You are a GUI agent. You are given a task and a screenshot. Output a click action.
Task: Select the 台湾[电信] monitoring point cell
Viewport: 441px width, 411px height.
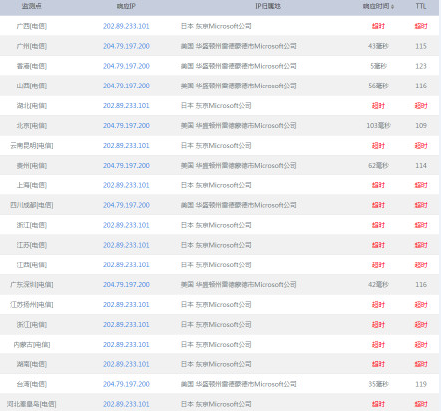pos(32,384)
